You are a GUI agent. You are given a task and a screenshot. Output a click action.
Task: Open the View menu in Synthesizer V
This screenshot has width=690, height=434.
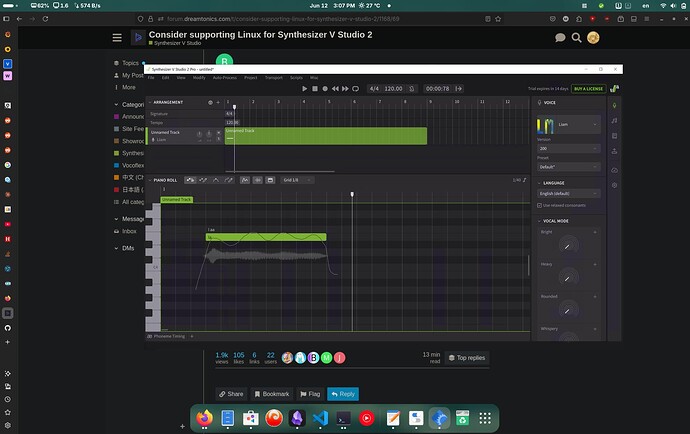[x=181, y=77]
